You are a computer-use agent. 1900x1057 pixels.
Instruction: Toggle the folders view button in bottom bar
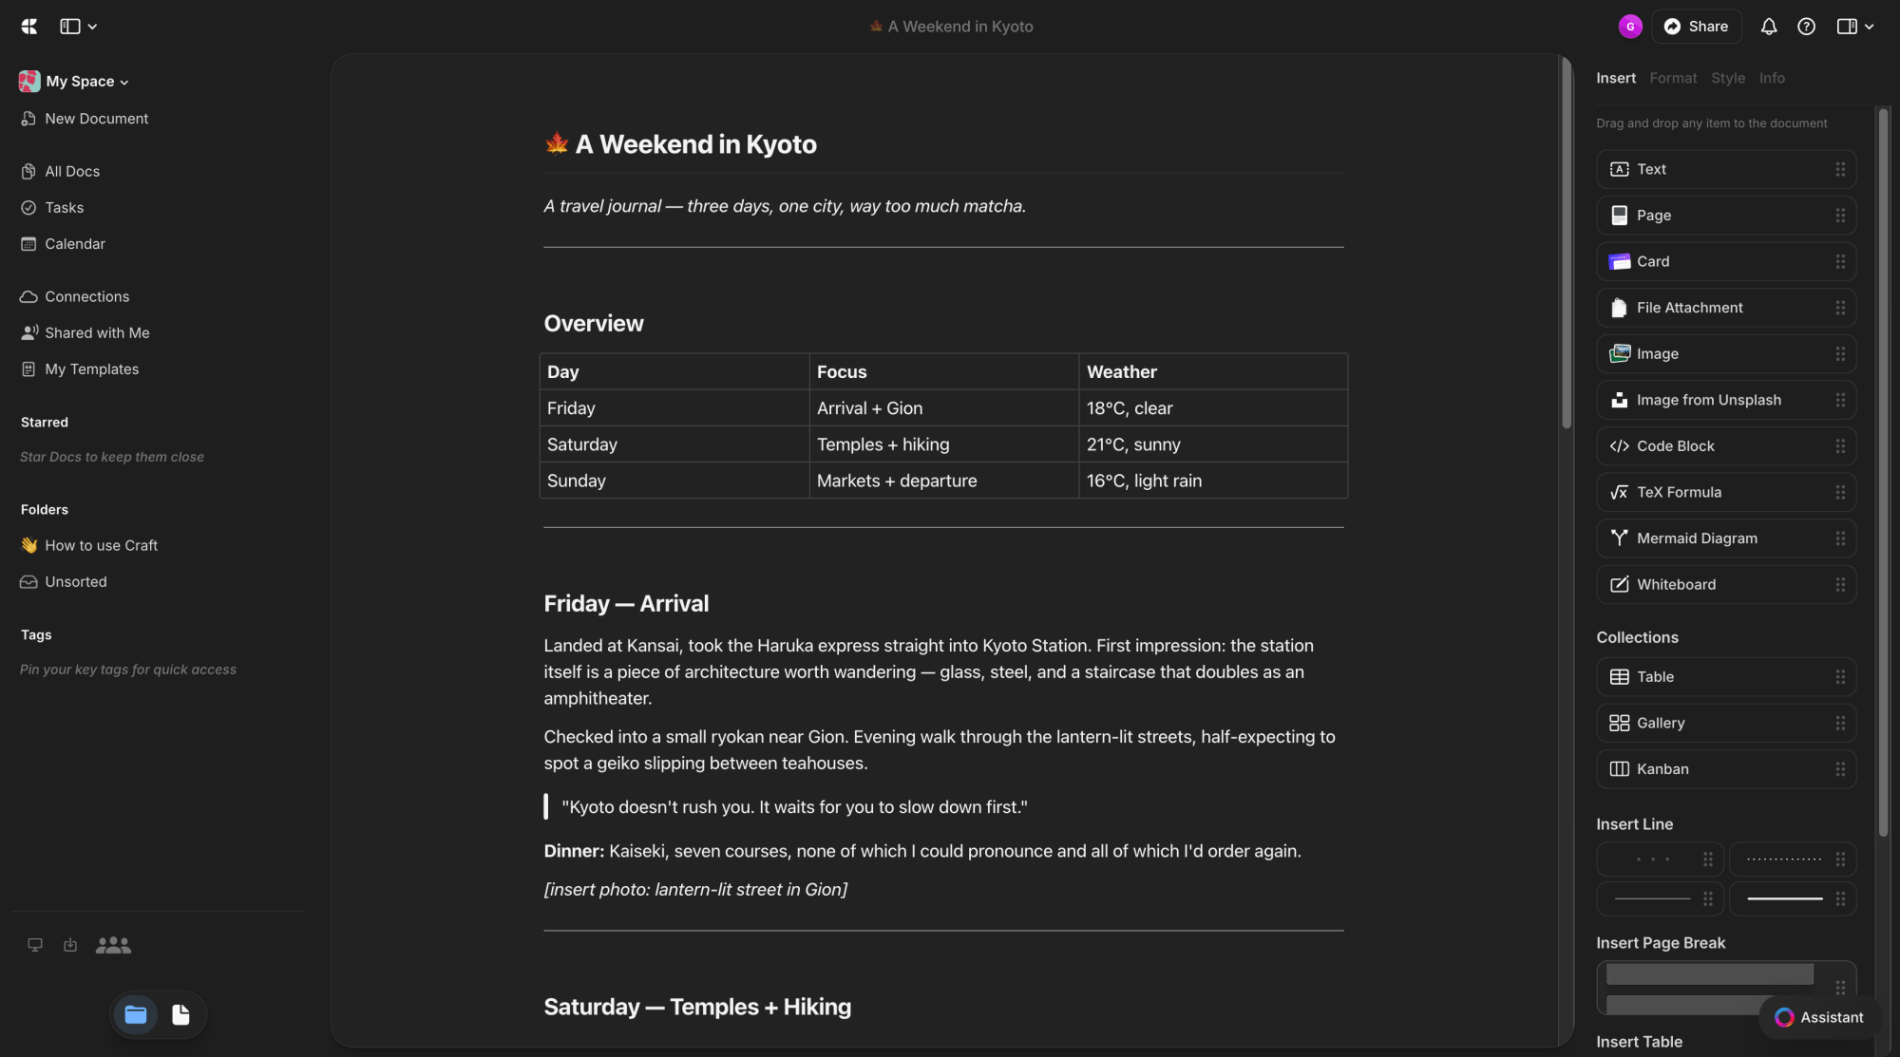136,1015
